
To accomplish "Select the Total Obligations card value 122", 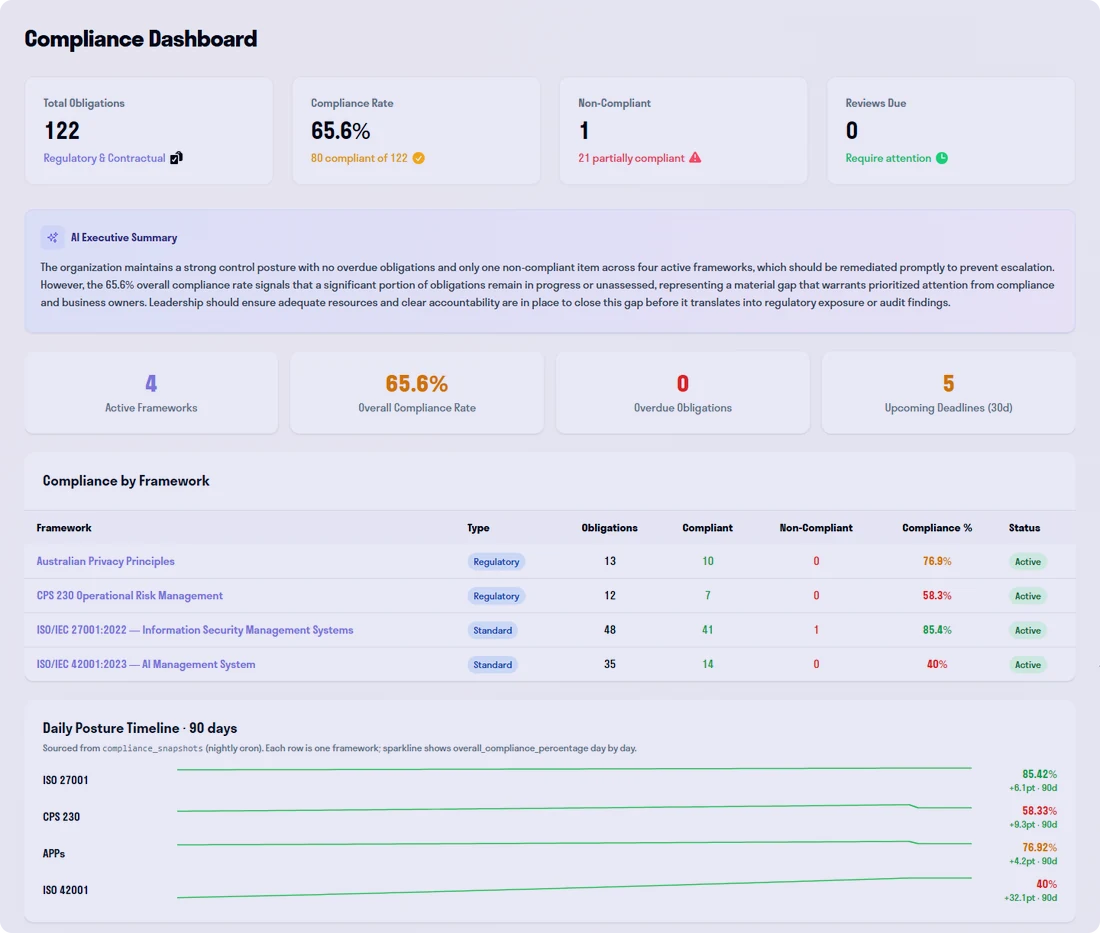I will 62,130.
